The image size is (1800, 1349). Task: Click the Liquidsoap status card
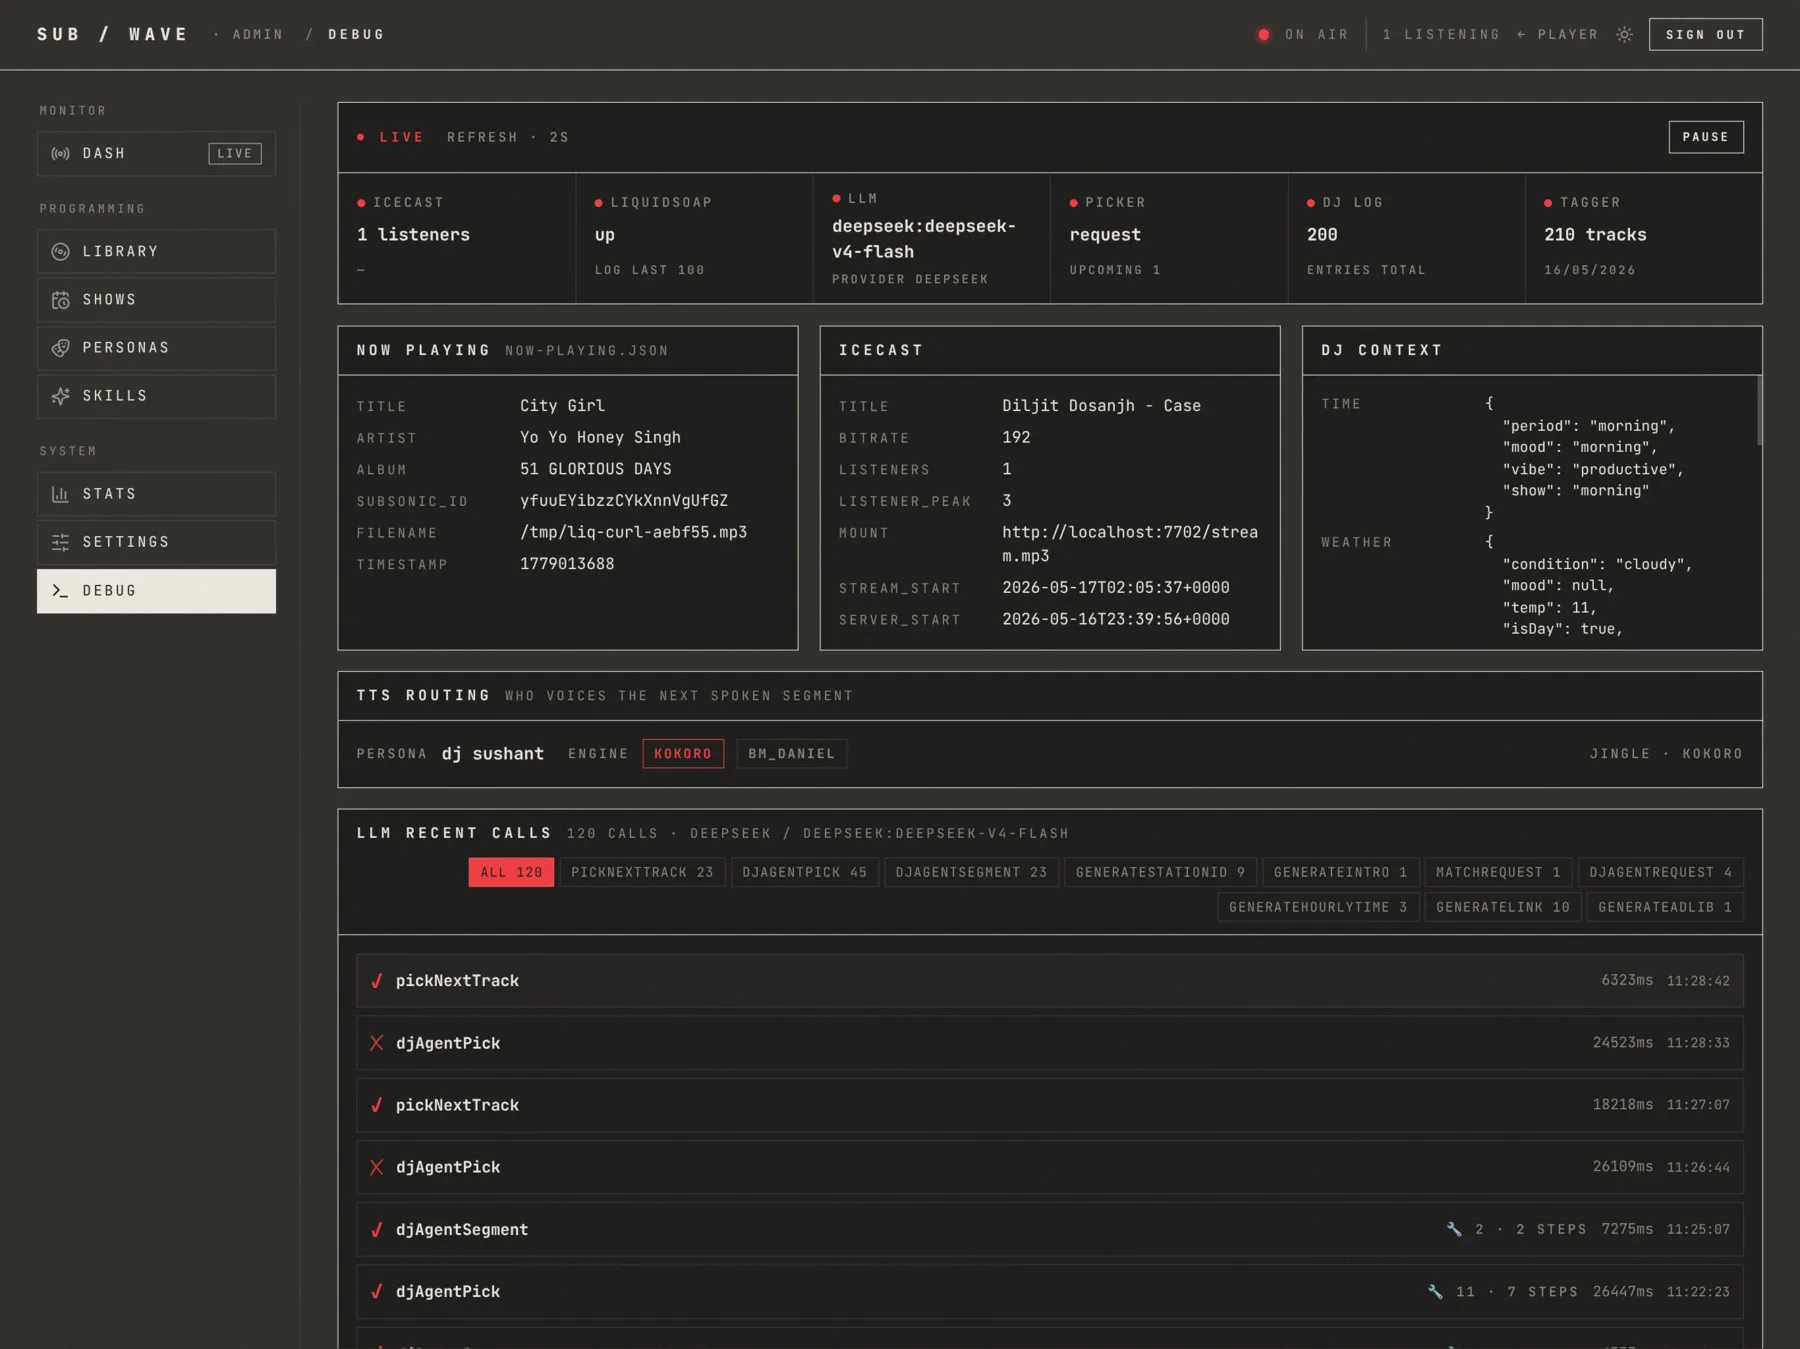(694, 238)
